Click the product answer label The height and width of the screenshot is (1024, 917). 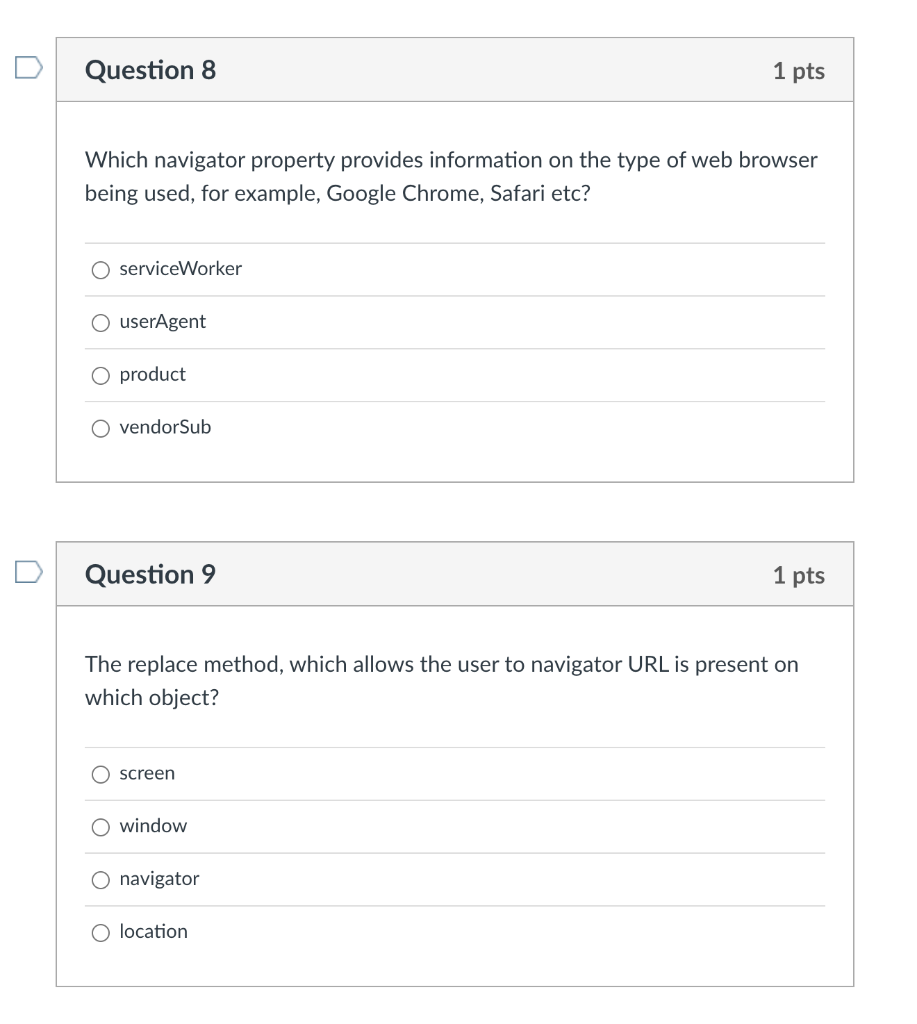(x=152, y=375)
